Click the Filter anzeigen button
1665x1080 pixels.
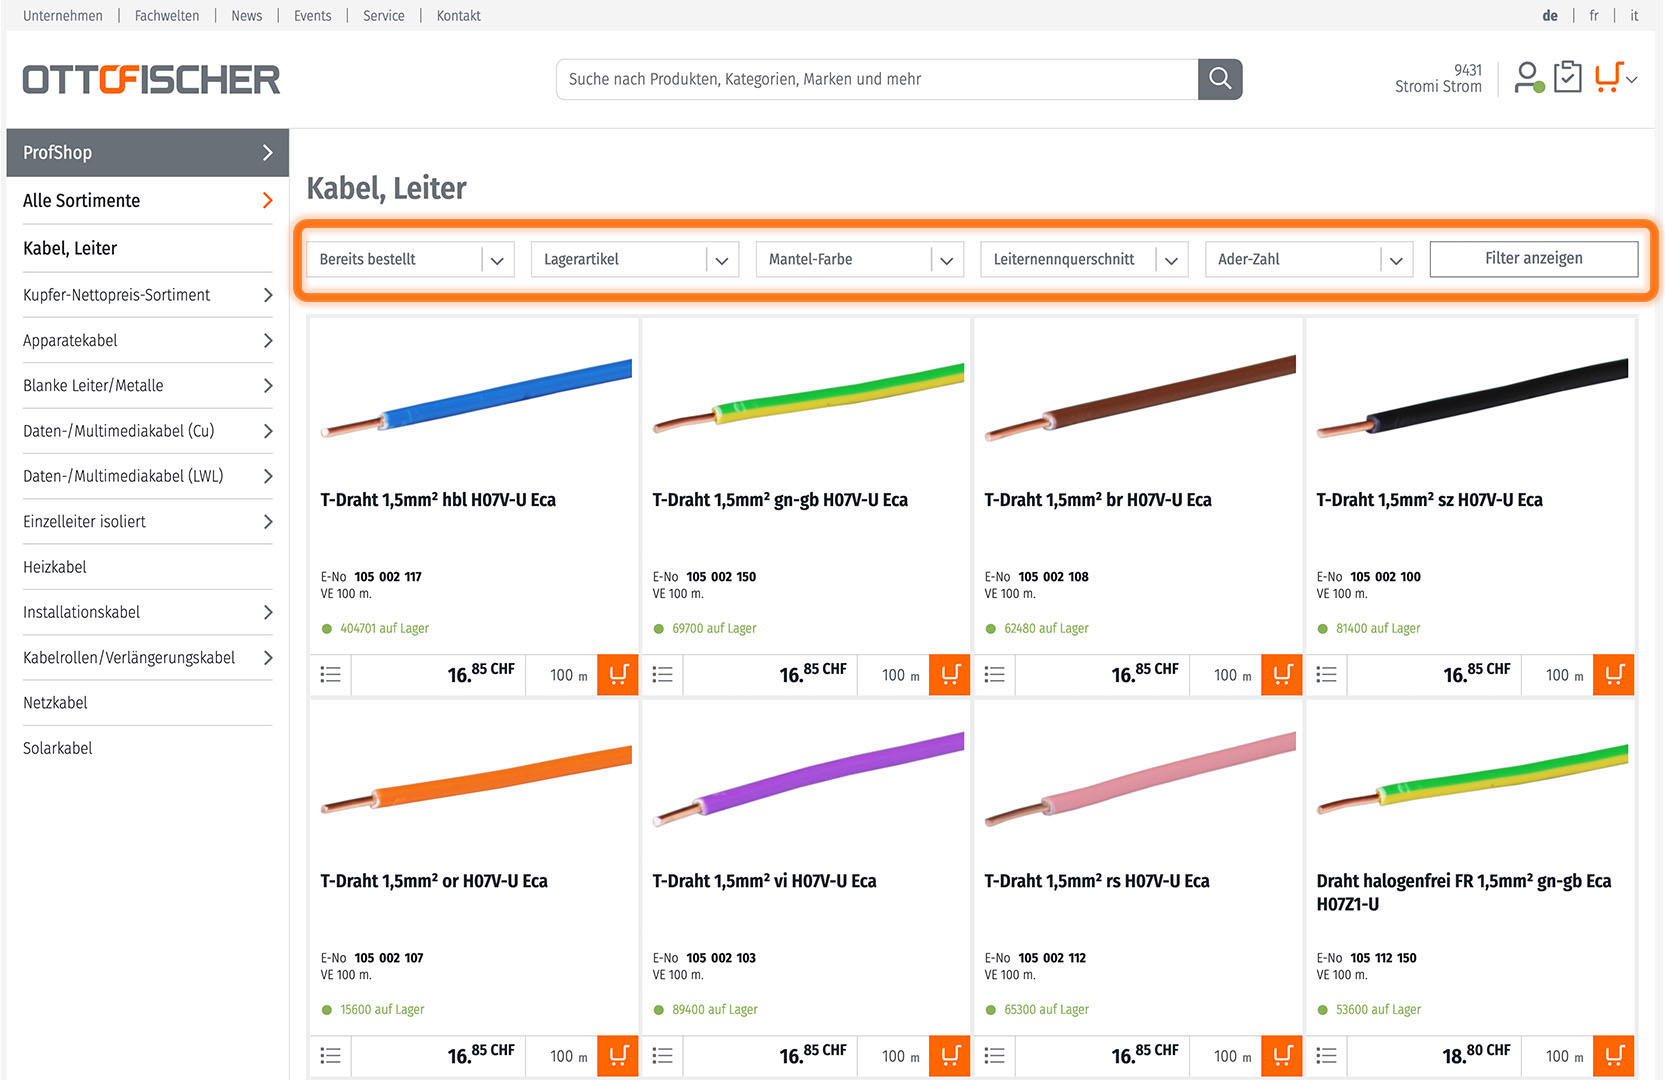[1533, 259]
